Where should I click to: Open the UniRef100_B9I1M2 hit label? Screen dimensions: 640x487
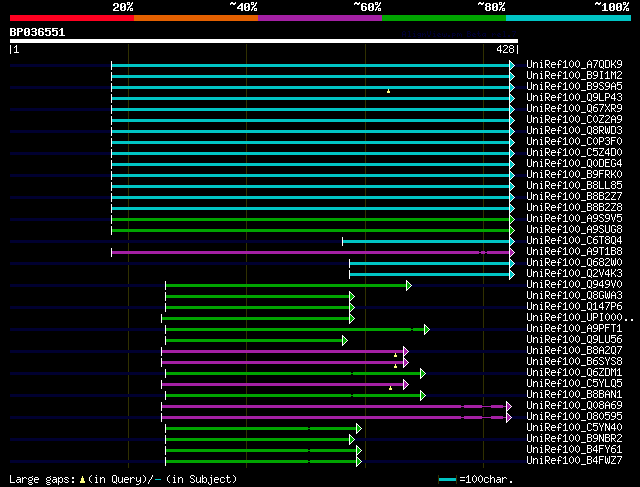tap(574, 76)
